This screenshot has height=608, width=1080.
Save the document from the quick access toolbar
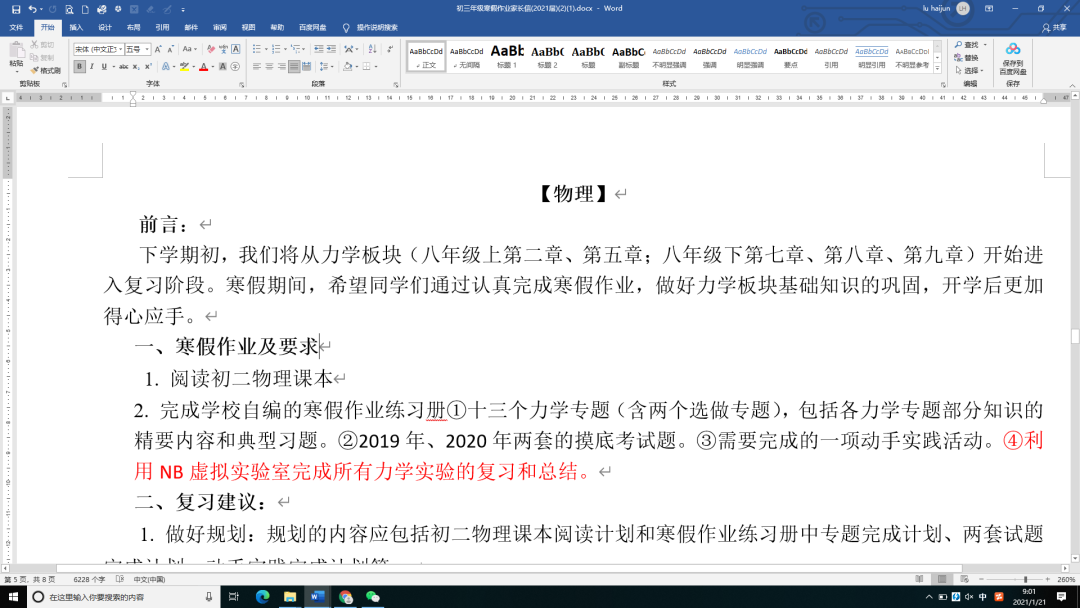click(16, 9)
